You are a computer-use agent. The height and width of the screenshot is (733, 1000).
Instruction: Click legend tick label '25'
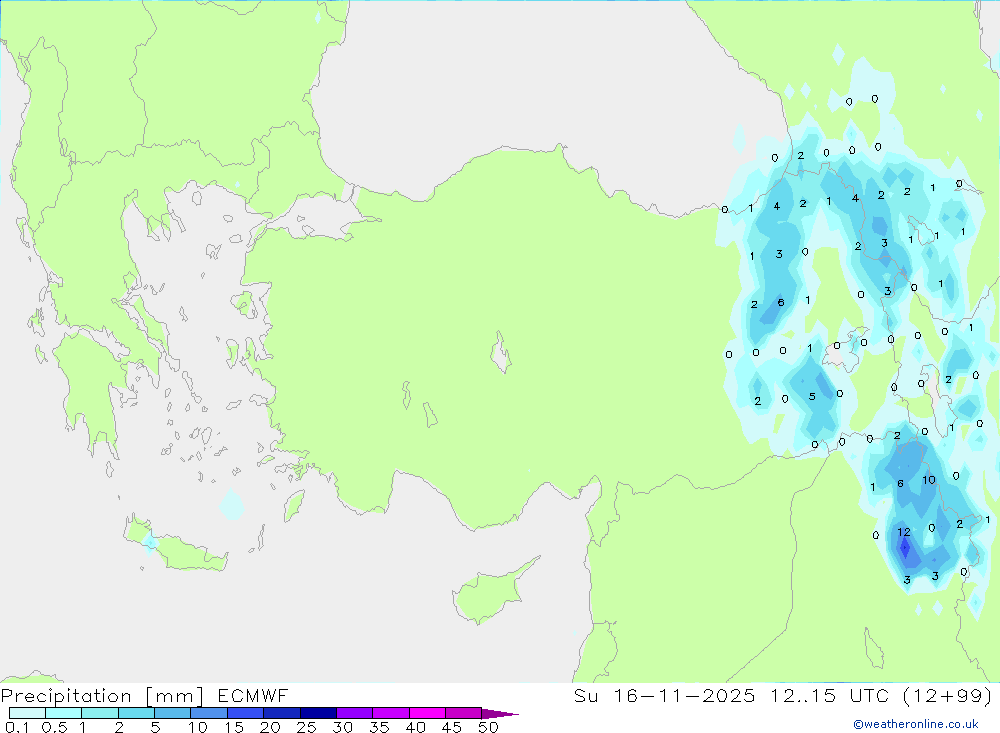pyautogui.click(x=306, y=727)
